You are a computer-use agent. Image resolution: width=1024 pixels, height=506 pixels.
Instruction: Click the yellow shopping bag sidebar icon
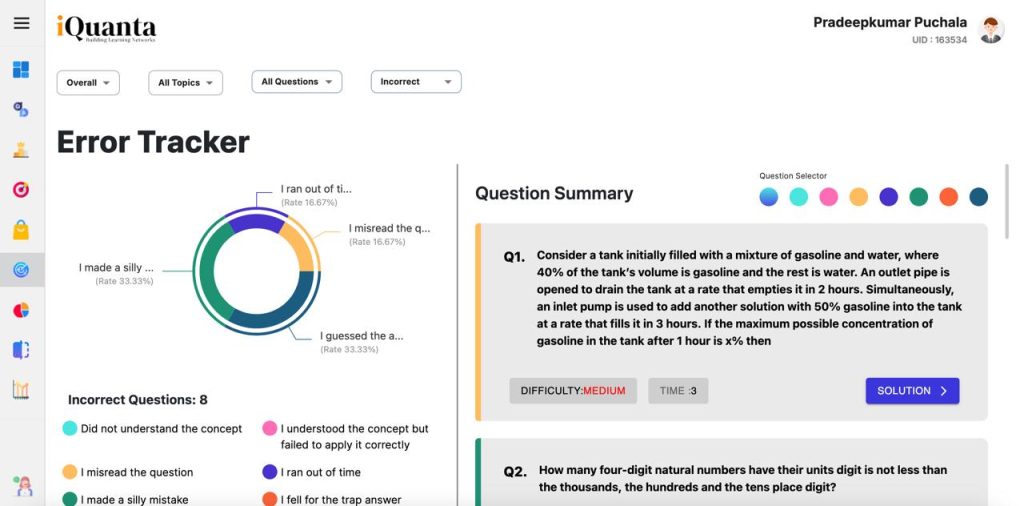tap(21, 229)
